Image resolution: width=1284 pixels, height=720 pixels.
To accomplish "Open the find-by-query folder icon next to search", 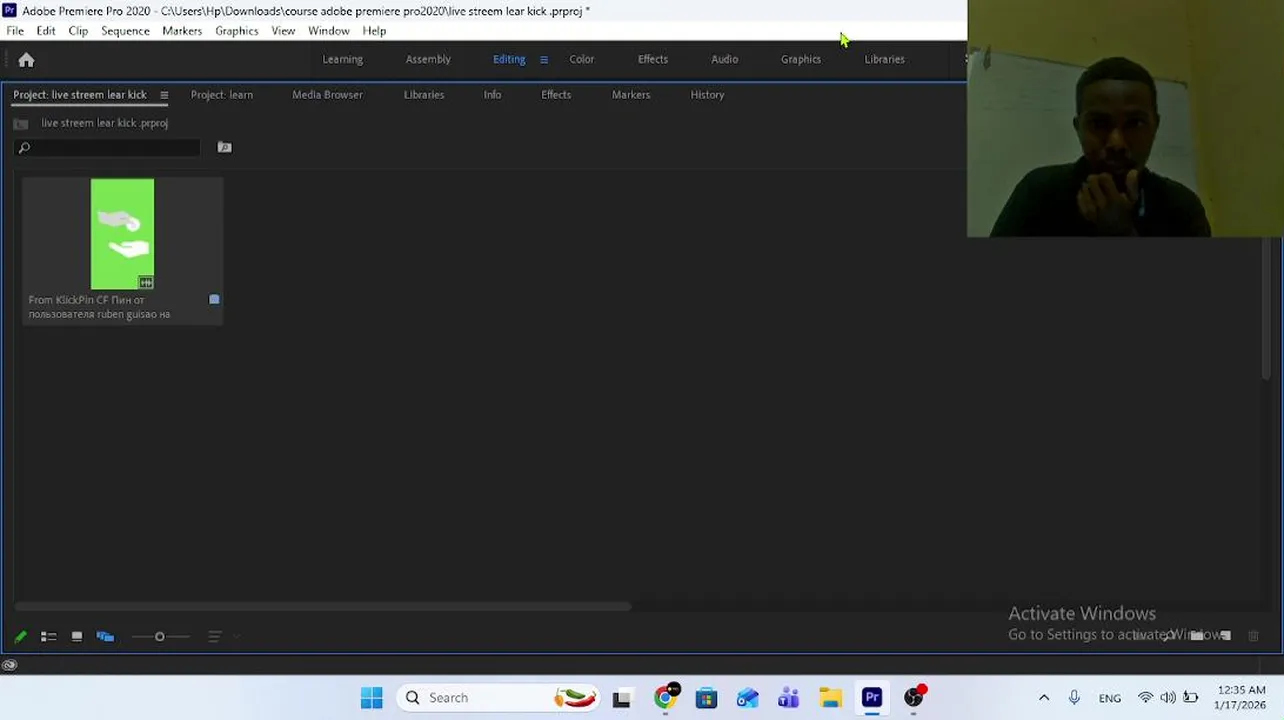I will coord(224,147).
